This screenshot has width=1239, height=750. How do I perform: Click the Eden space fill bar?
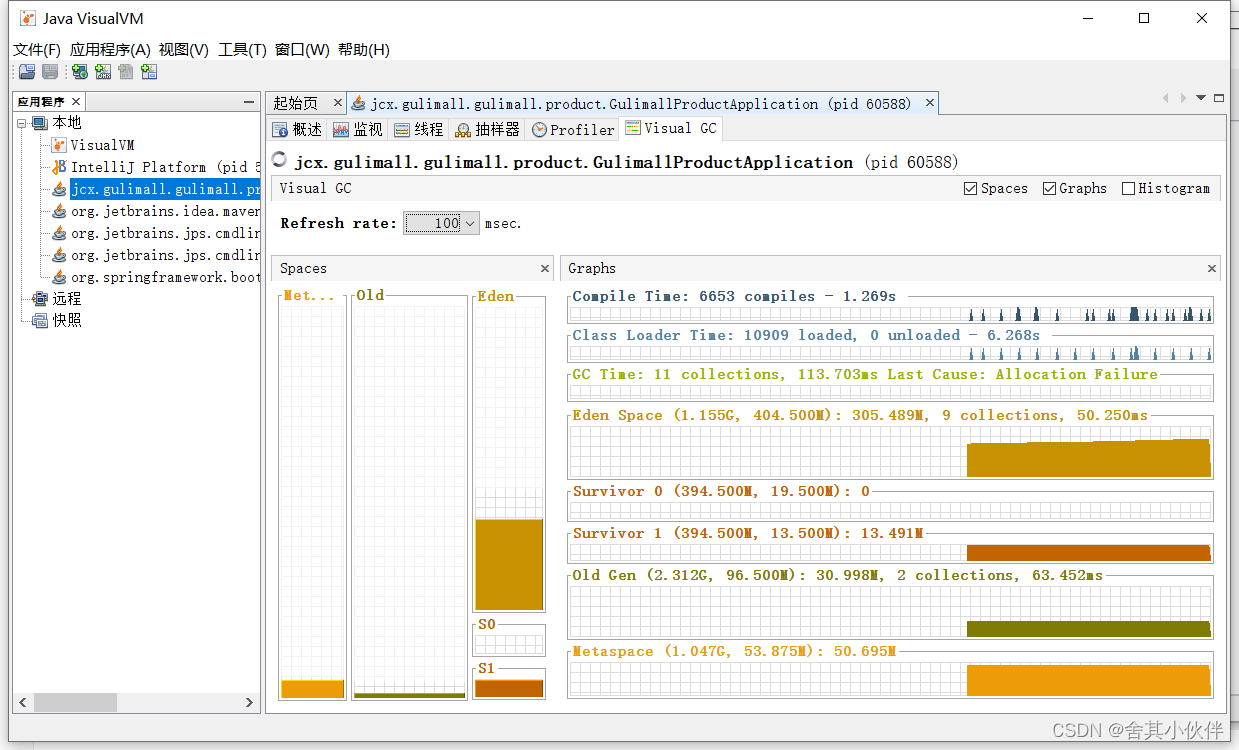tap(509, 564)
